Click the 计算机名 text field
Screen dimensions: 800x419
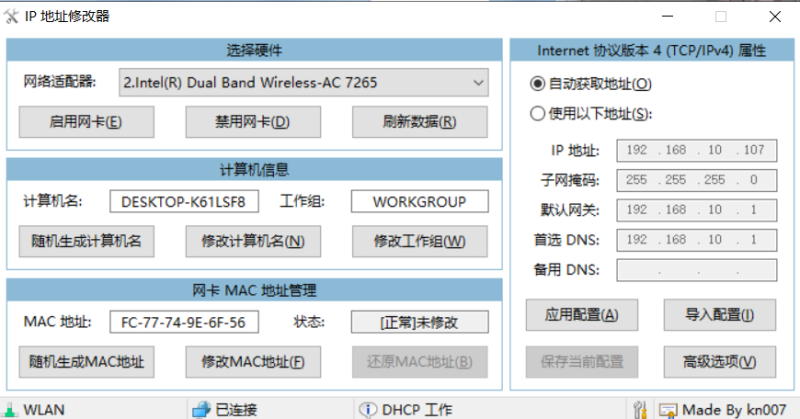(x=184, y=201)
